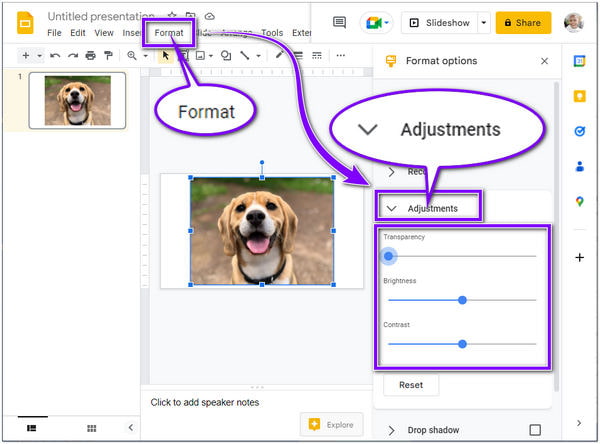
Task: Open Google Tasks in side panel
Action: pos(580,131)
